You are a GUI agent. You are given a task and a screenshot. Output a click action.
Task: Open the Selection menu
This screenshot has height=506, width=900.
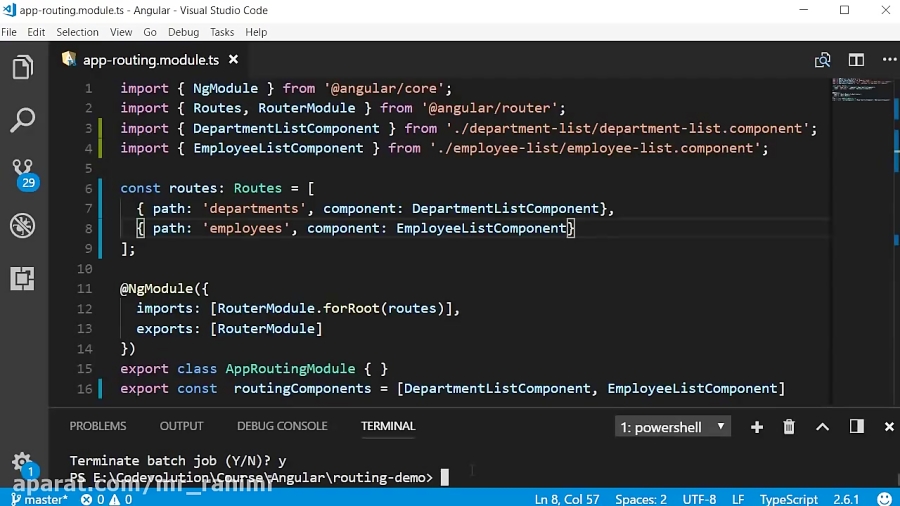point(77,32)
